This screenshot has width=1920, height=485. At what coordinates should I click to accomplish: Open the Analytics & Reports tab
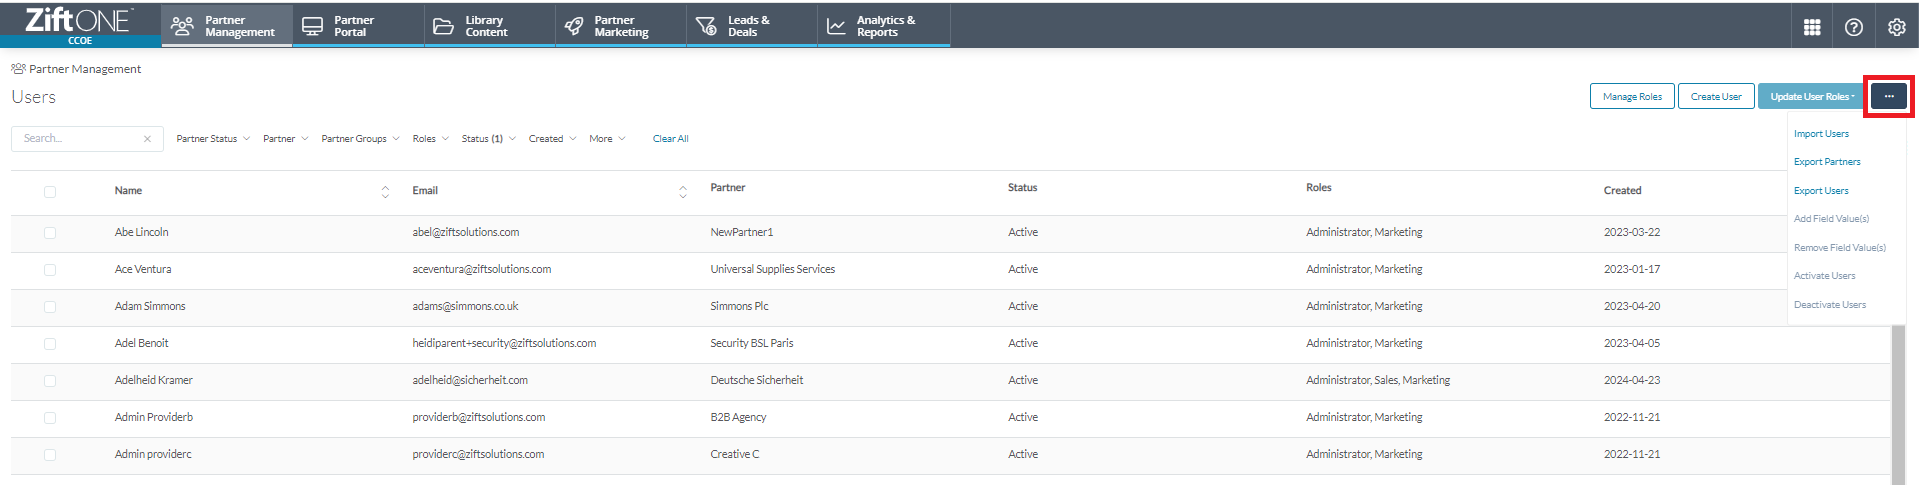884,26
